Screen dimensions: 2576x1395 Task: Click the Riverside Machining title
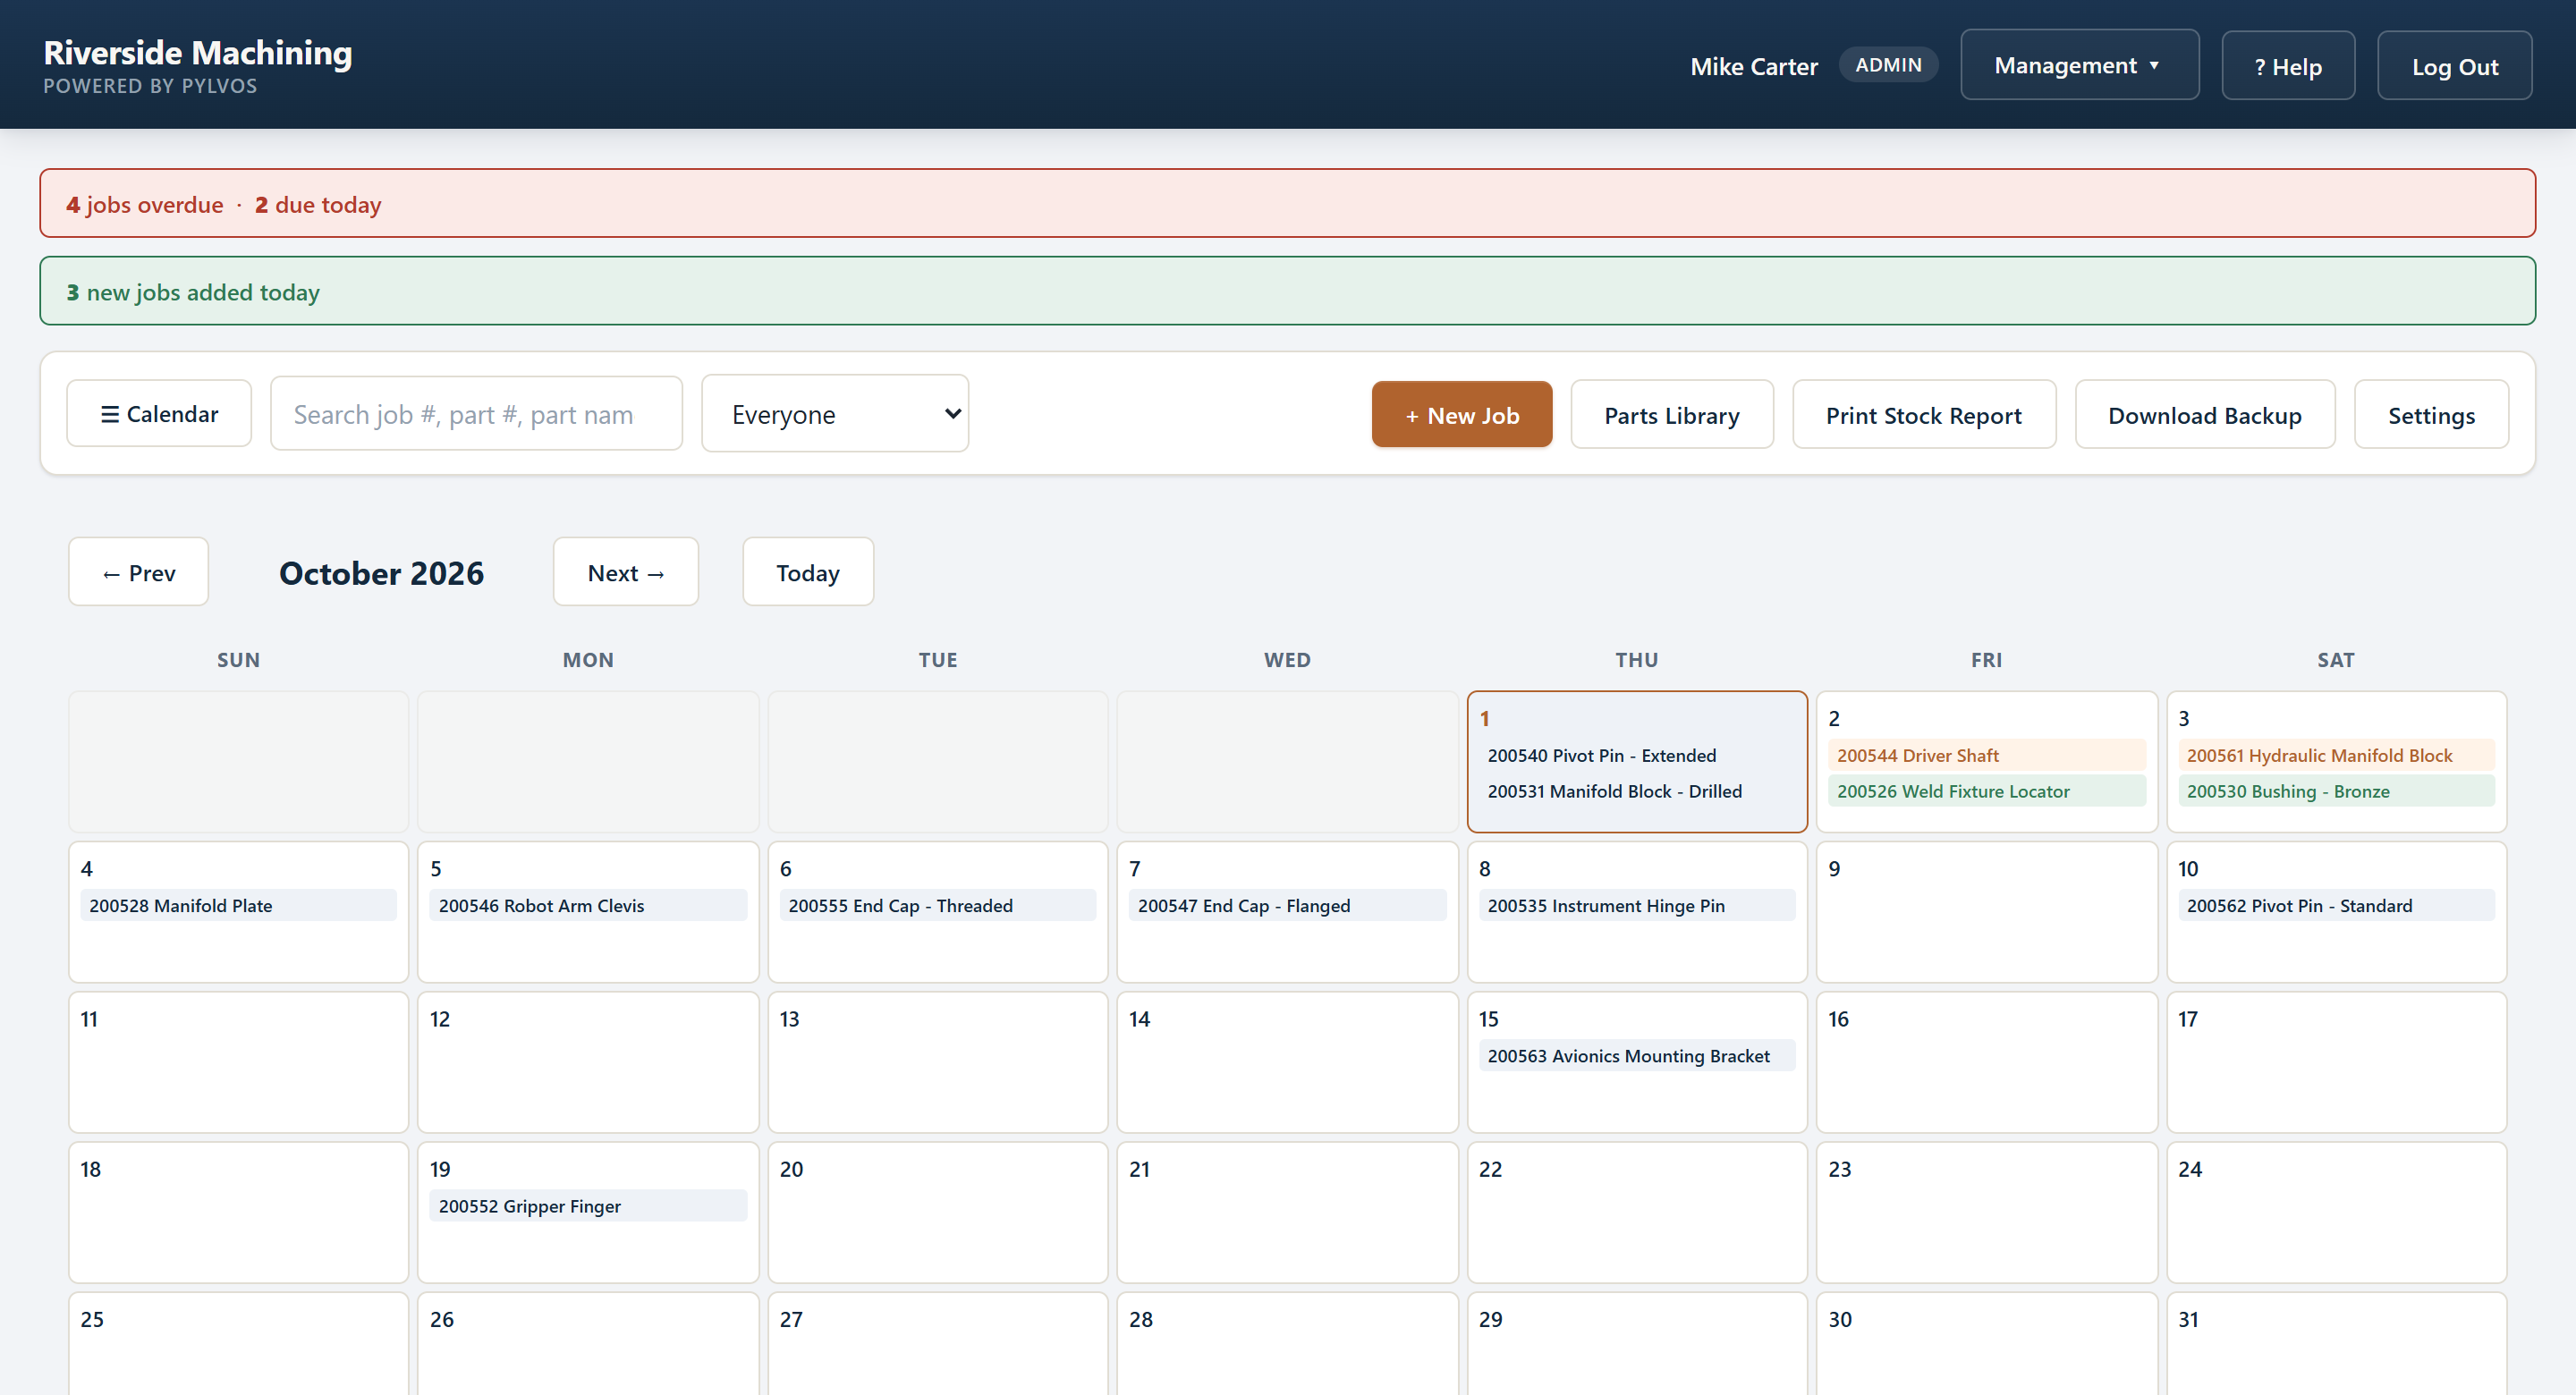(x=198, y=52)
